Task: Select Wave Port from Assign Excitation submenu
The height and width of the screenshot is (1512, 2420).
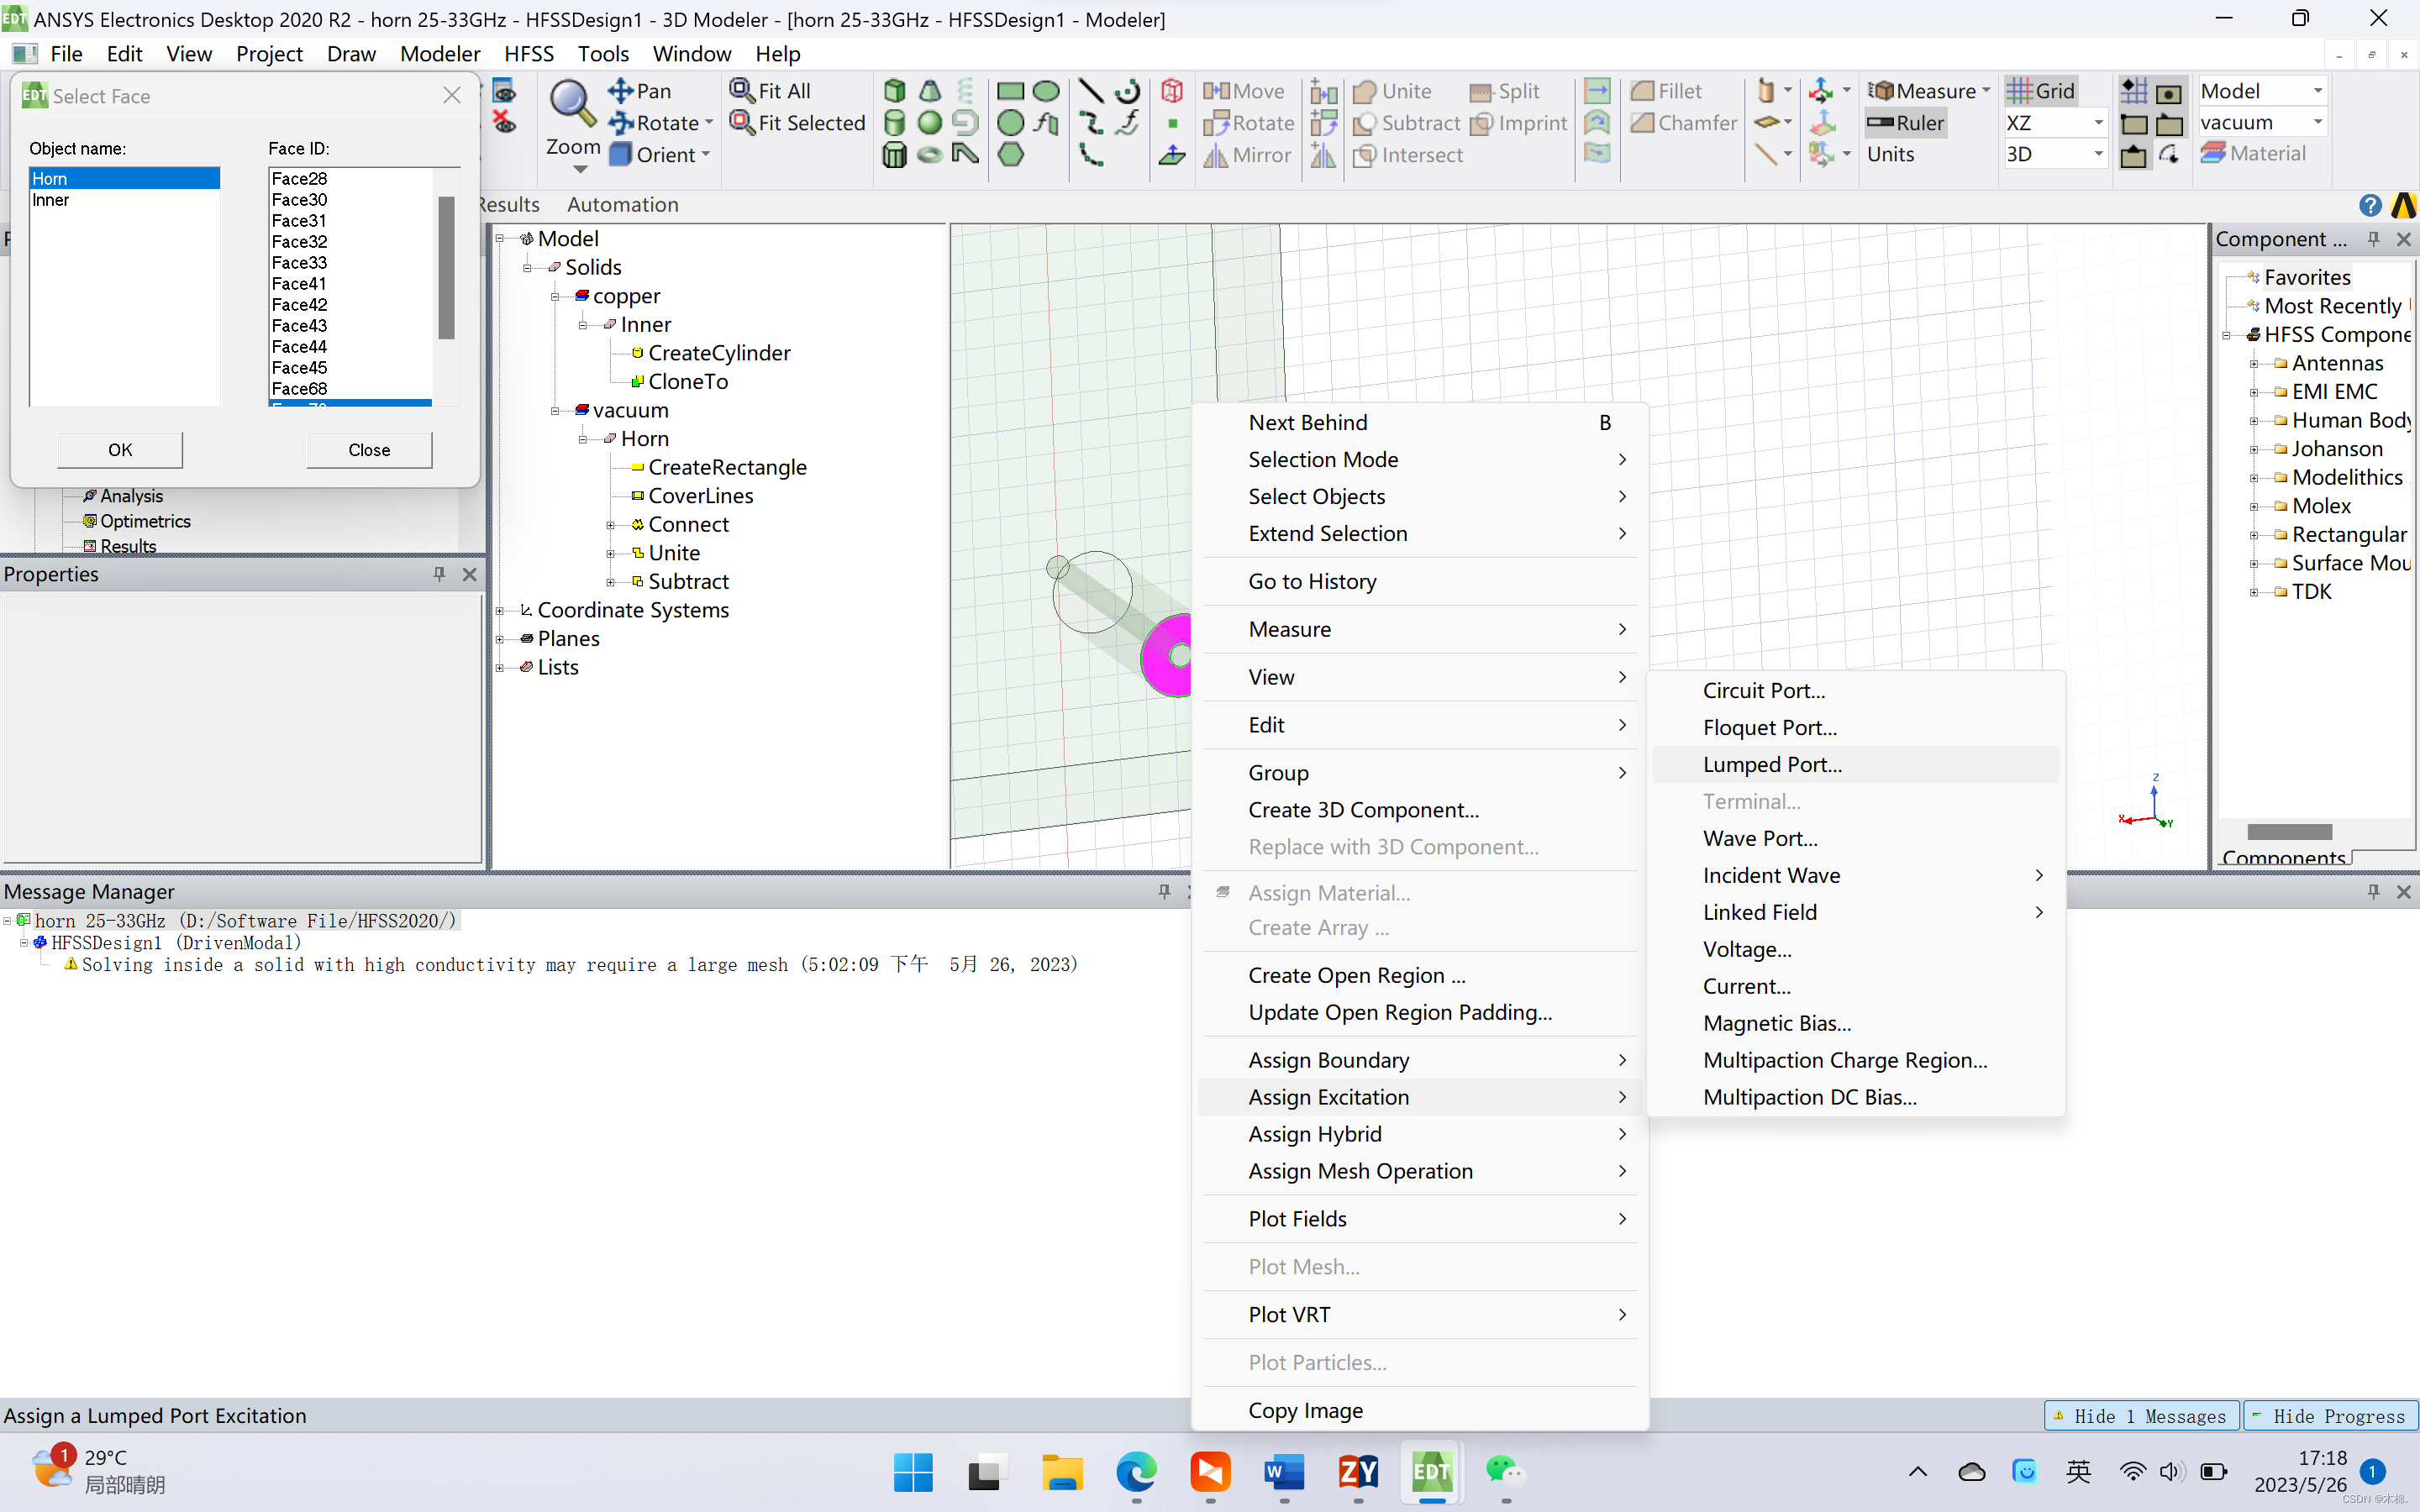Action: click(1758, 837)
